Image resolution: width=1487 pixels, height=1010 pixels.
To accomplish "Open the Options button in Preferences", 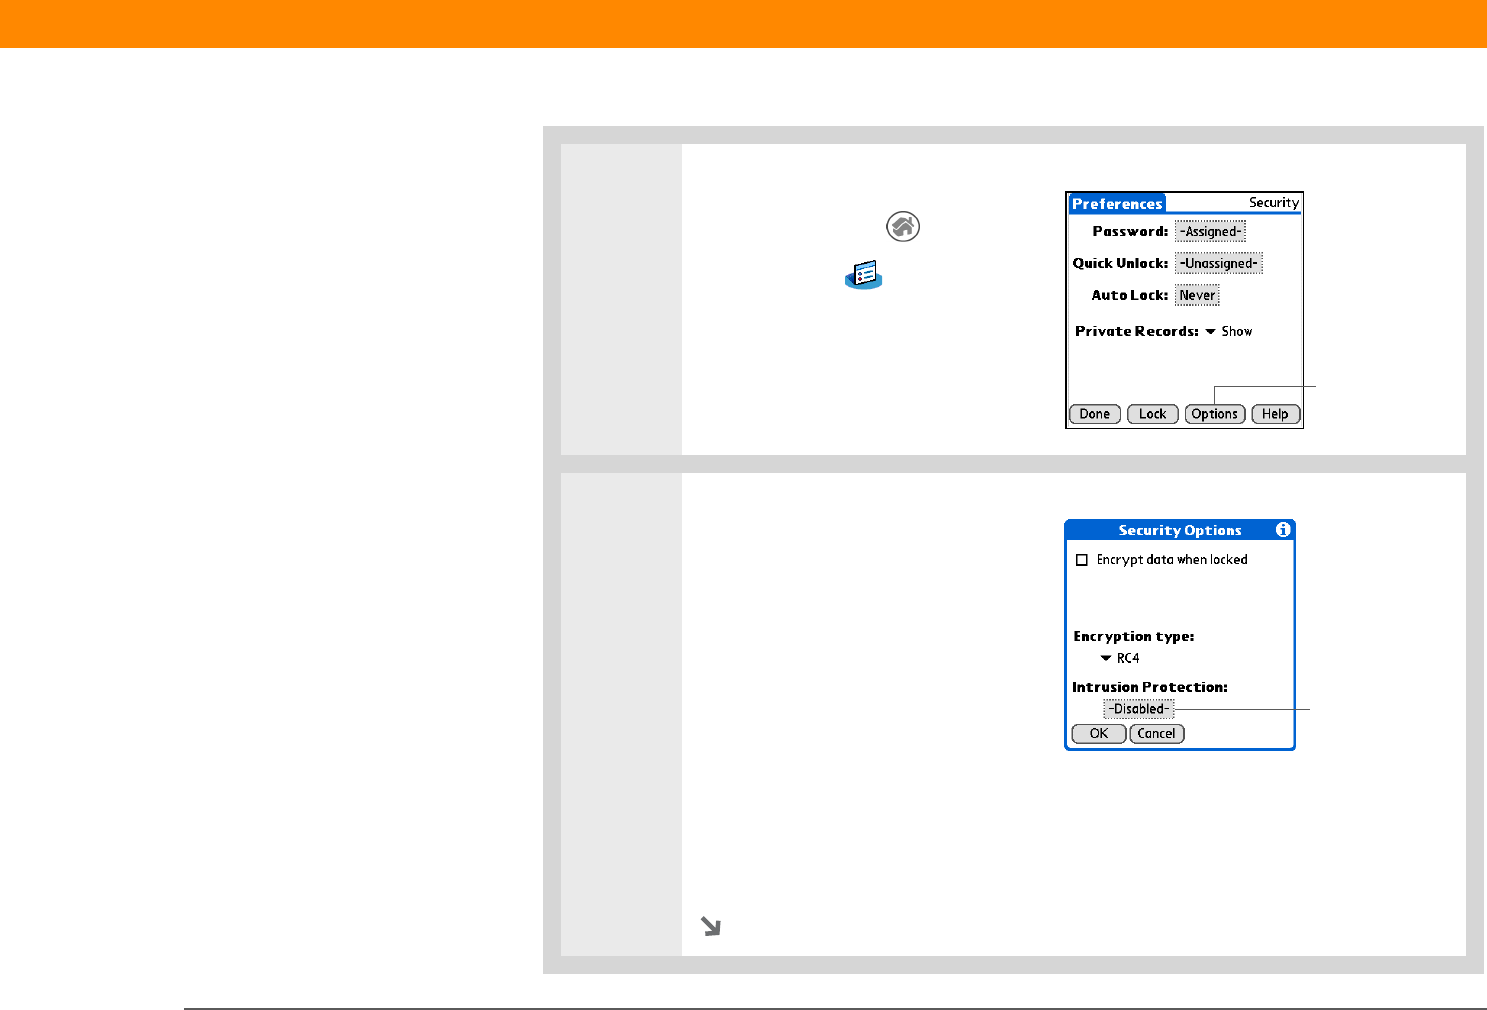I will tap(1215, 414).
